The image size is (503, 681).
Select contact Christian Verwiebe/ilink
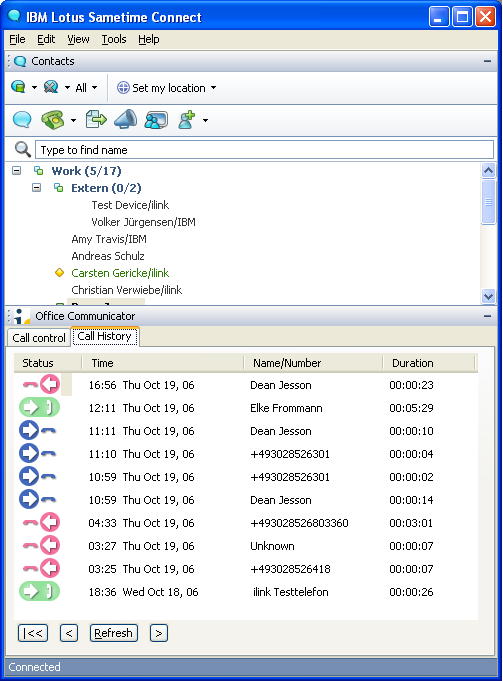pos(126,290)
